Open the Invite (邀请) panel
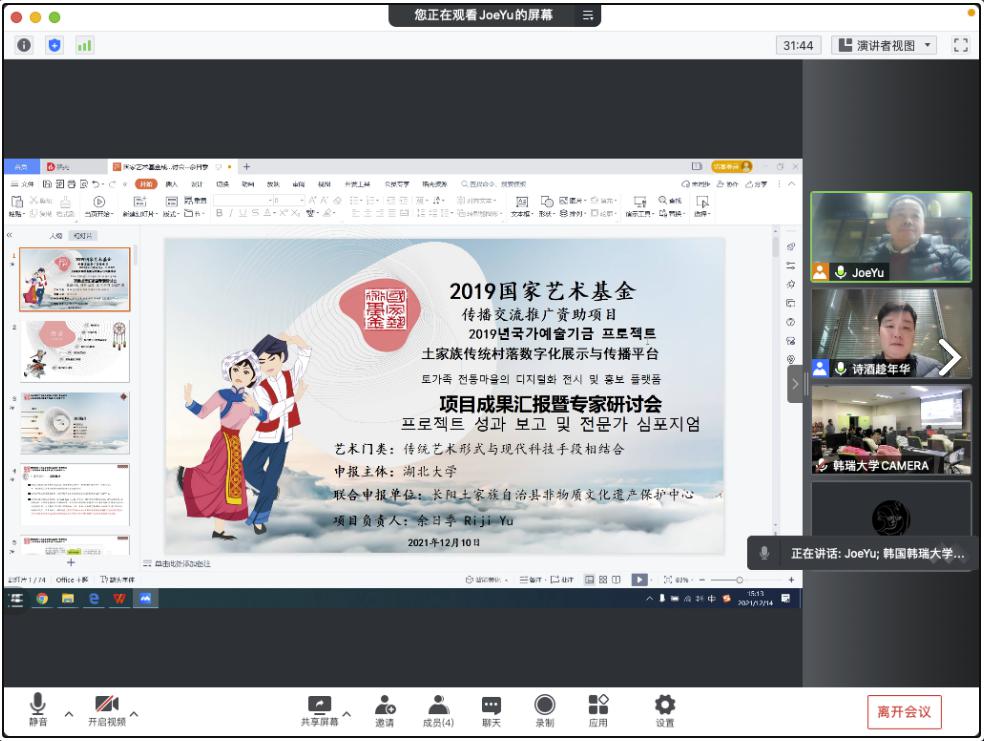This screenshot has width=984, height=741. pos(385,711)
